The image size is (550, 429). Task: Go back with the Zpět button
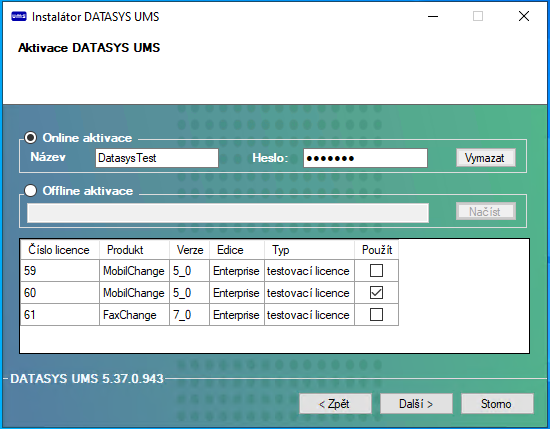[335, 404]
